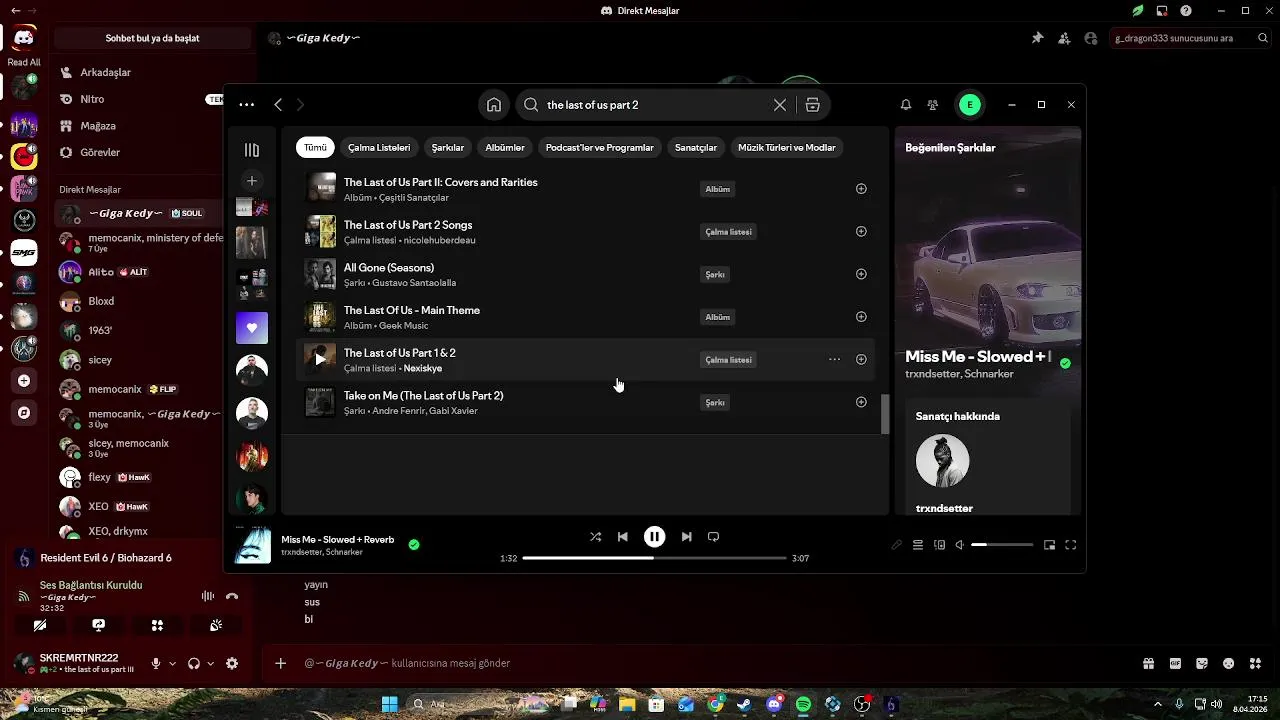The width and height of the screenshot is (1280, 720).
Task: Create new playlist with plus in library
Action: [252, 181]
